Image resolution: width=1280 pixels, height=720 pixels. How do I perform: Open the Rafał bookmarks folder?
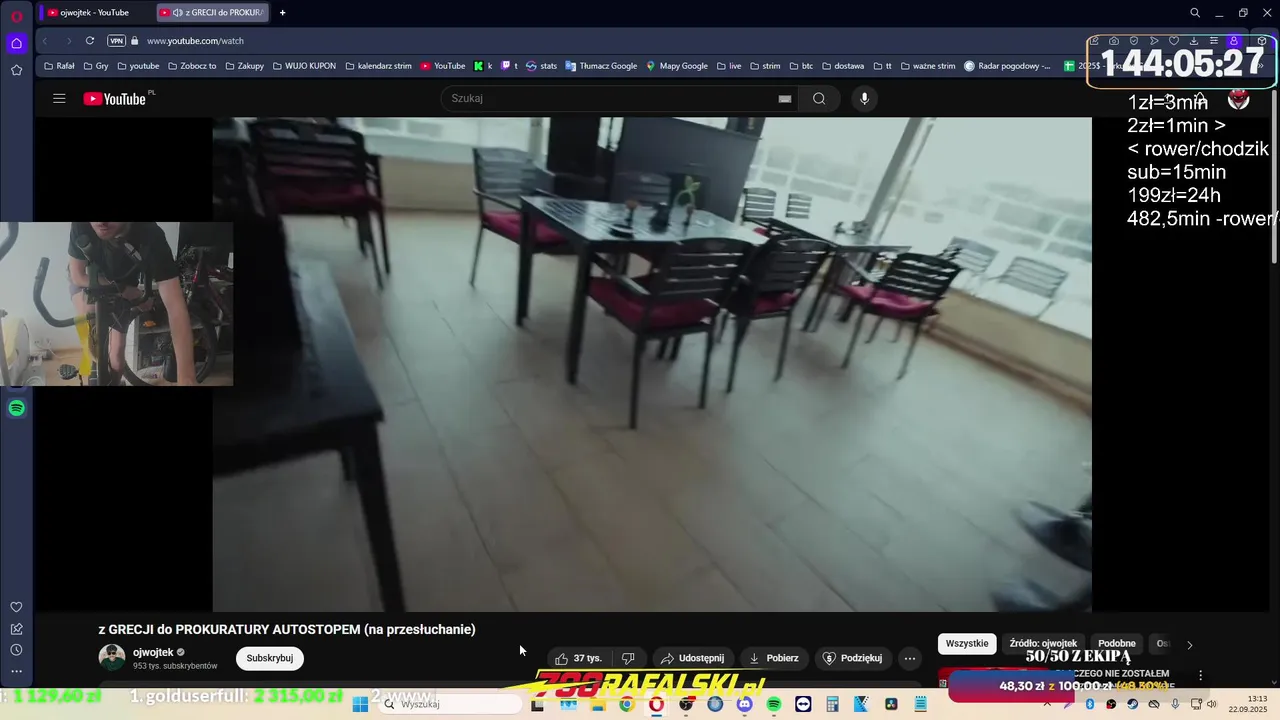click(x=59, y=66)
